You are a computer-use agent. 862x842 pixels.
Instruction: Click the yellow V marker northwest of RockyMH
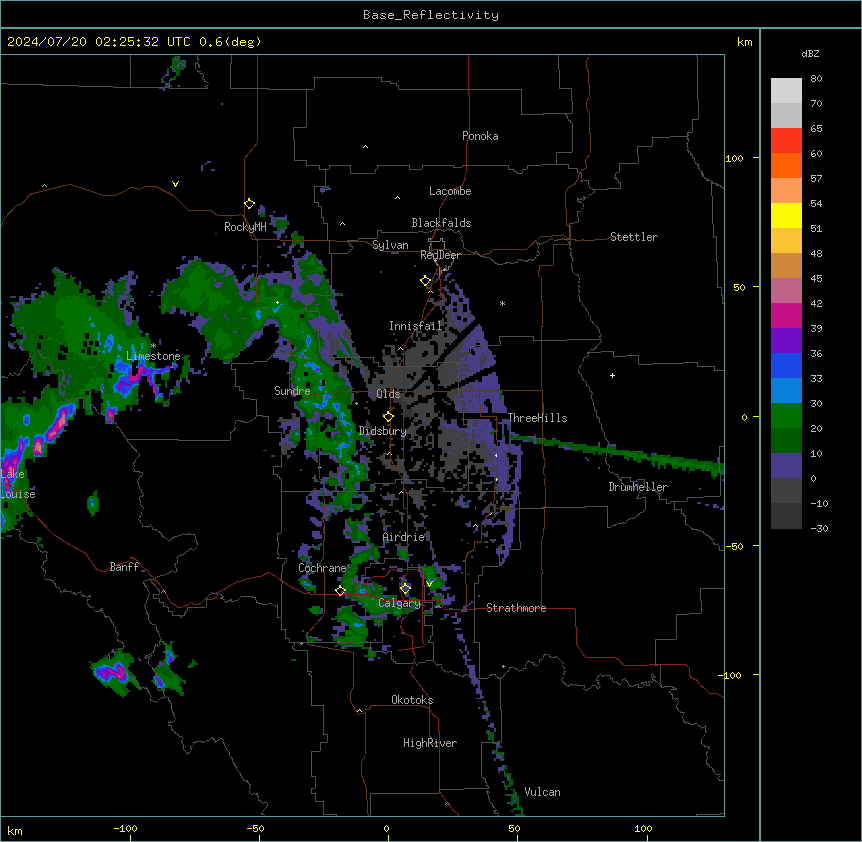[175, 184]
